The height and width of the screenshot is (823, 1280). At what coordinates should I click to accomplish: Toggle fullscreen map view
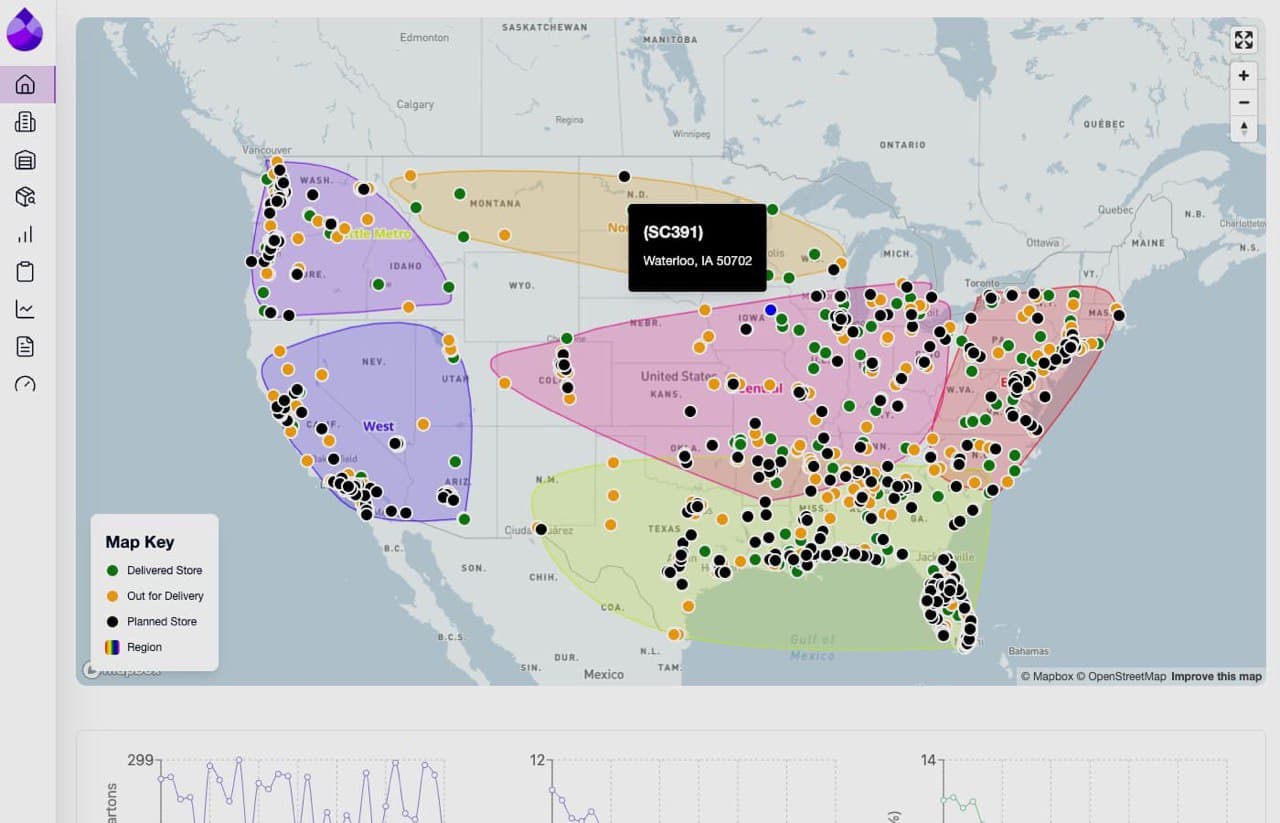1243,40
